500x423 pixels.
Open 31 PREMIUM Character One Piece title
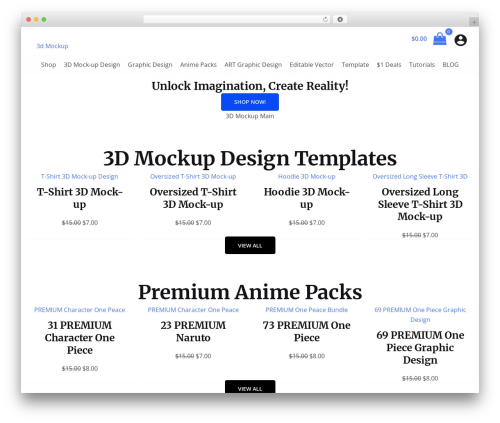click(x=80, y=338)
